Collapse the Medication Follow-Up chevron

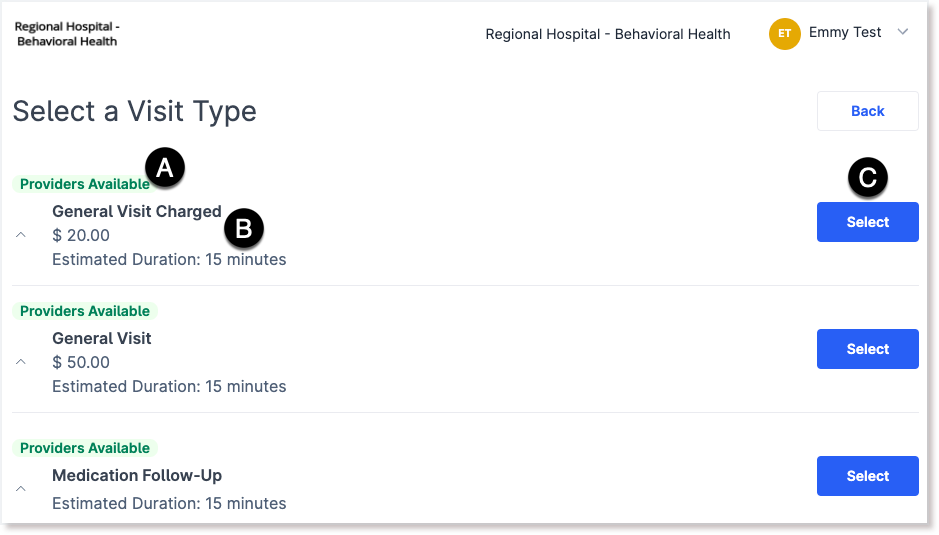click(20, 489)
